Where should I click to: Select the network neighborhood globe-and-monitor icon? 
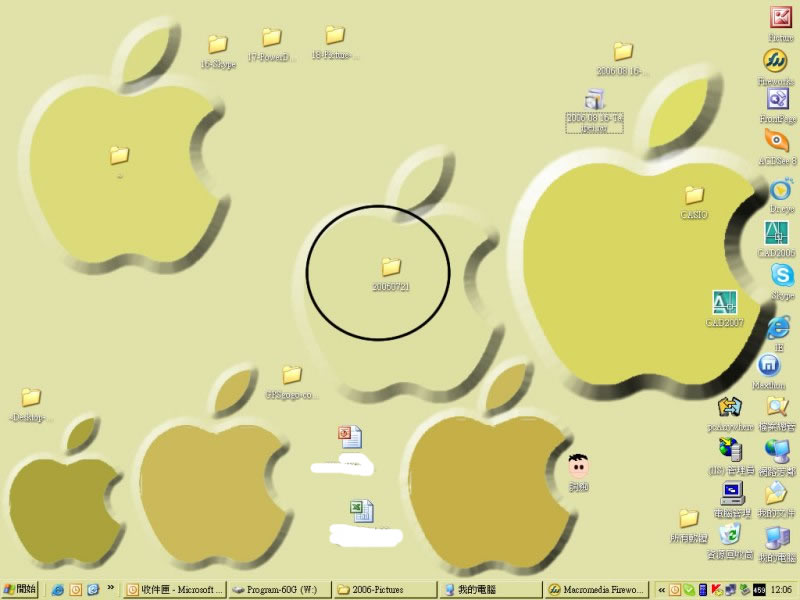(777, 451)
